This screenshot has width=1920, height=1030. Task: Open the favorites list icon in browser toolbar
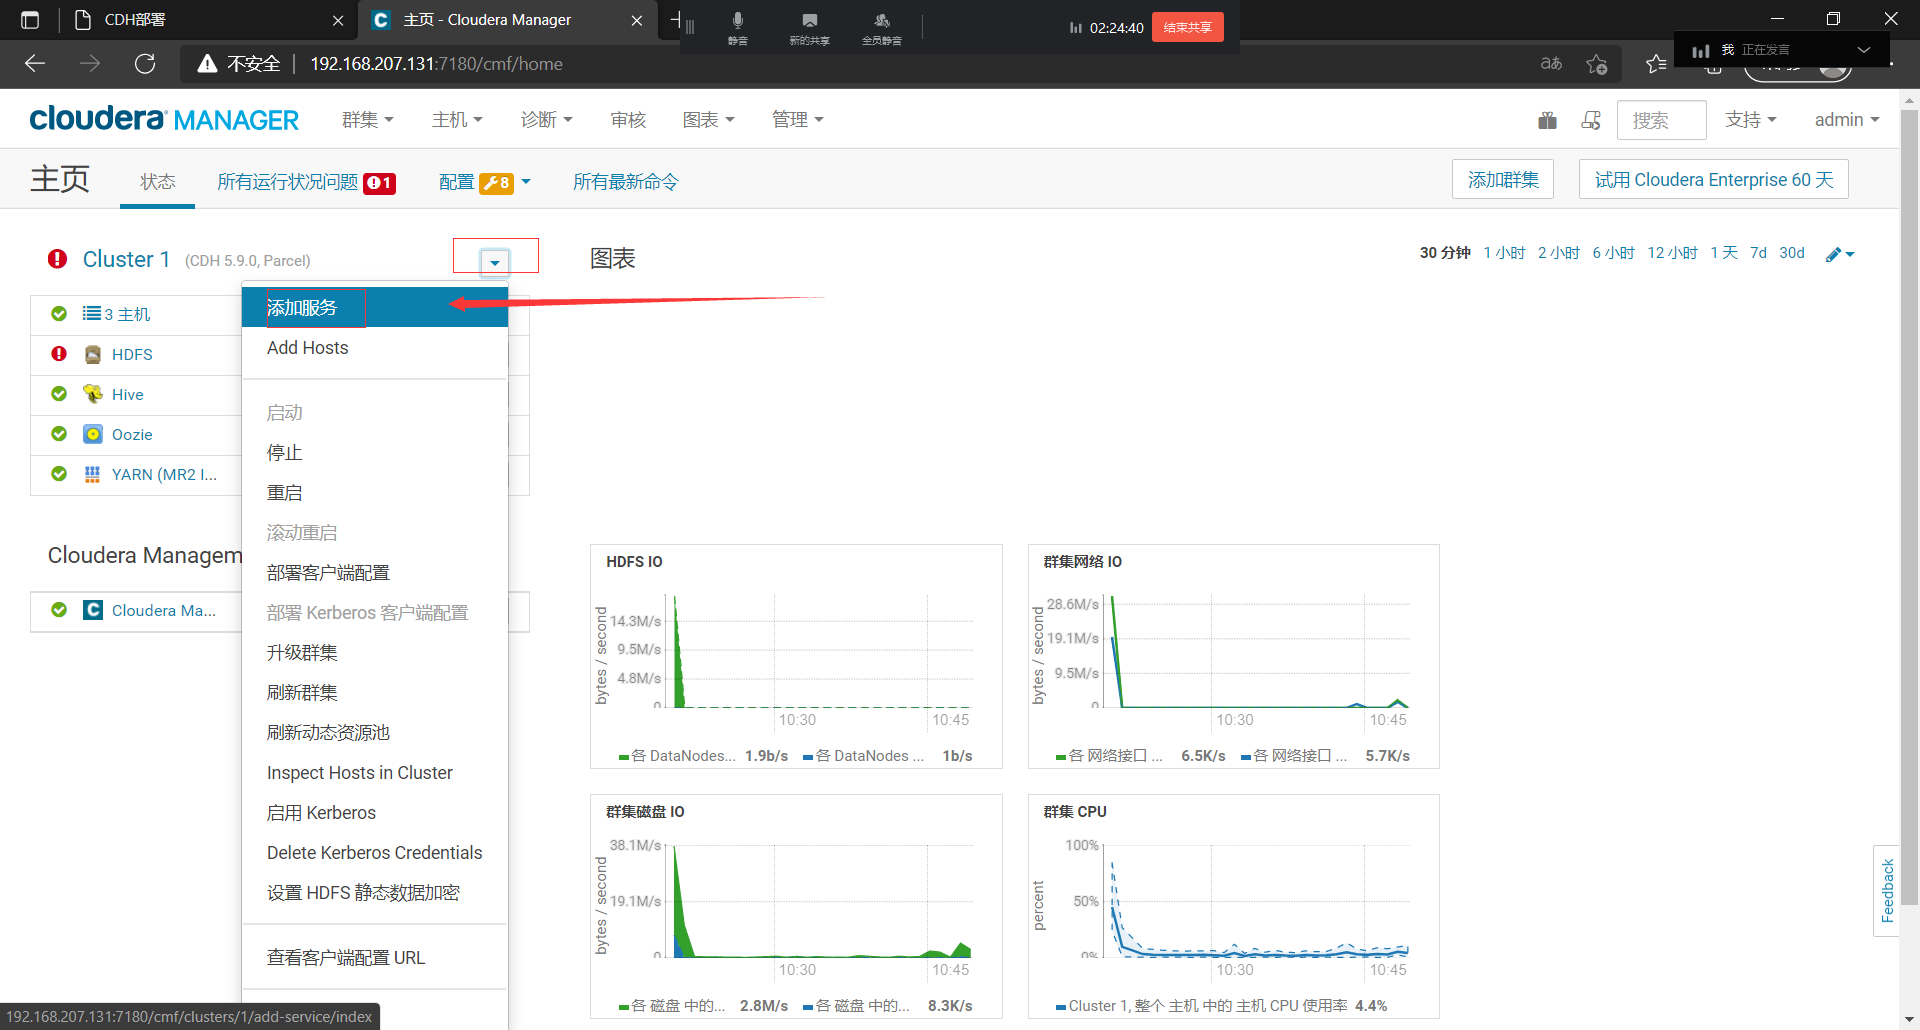1656,64
